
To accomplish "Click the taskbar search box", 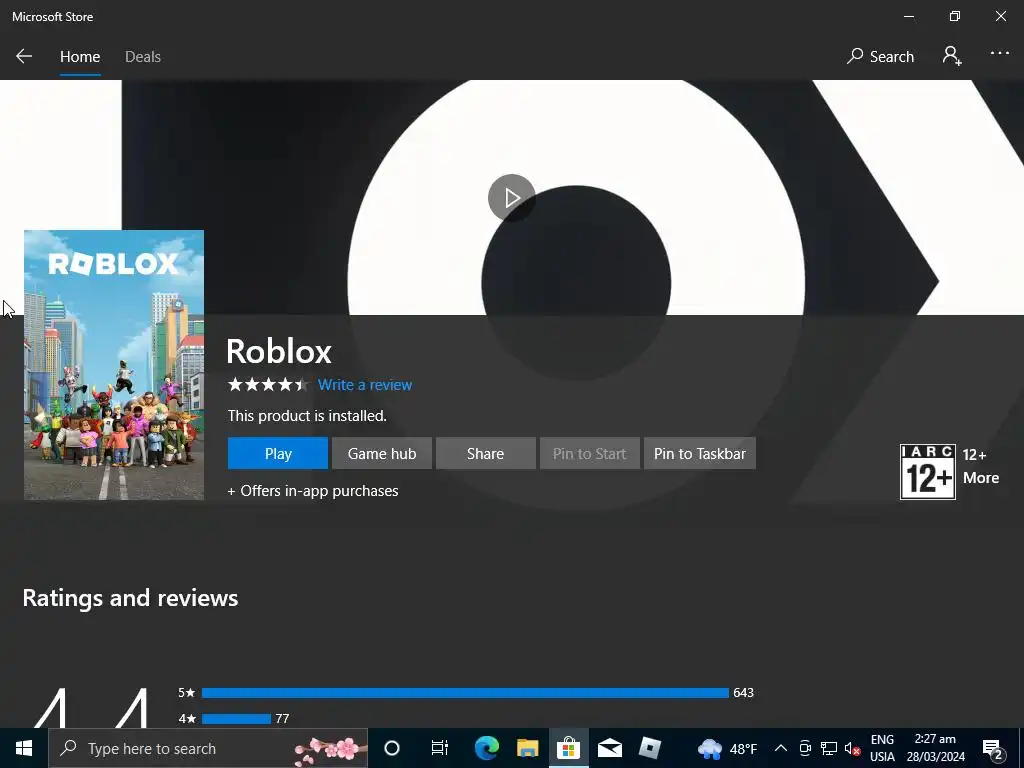I will pos(208,748).
